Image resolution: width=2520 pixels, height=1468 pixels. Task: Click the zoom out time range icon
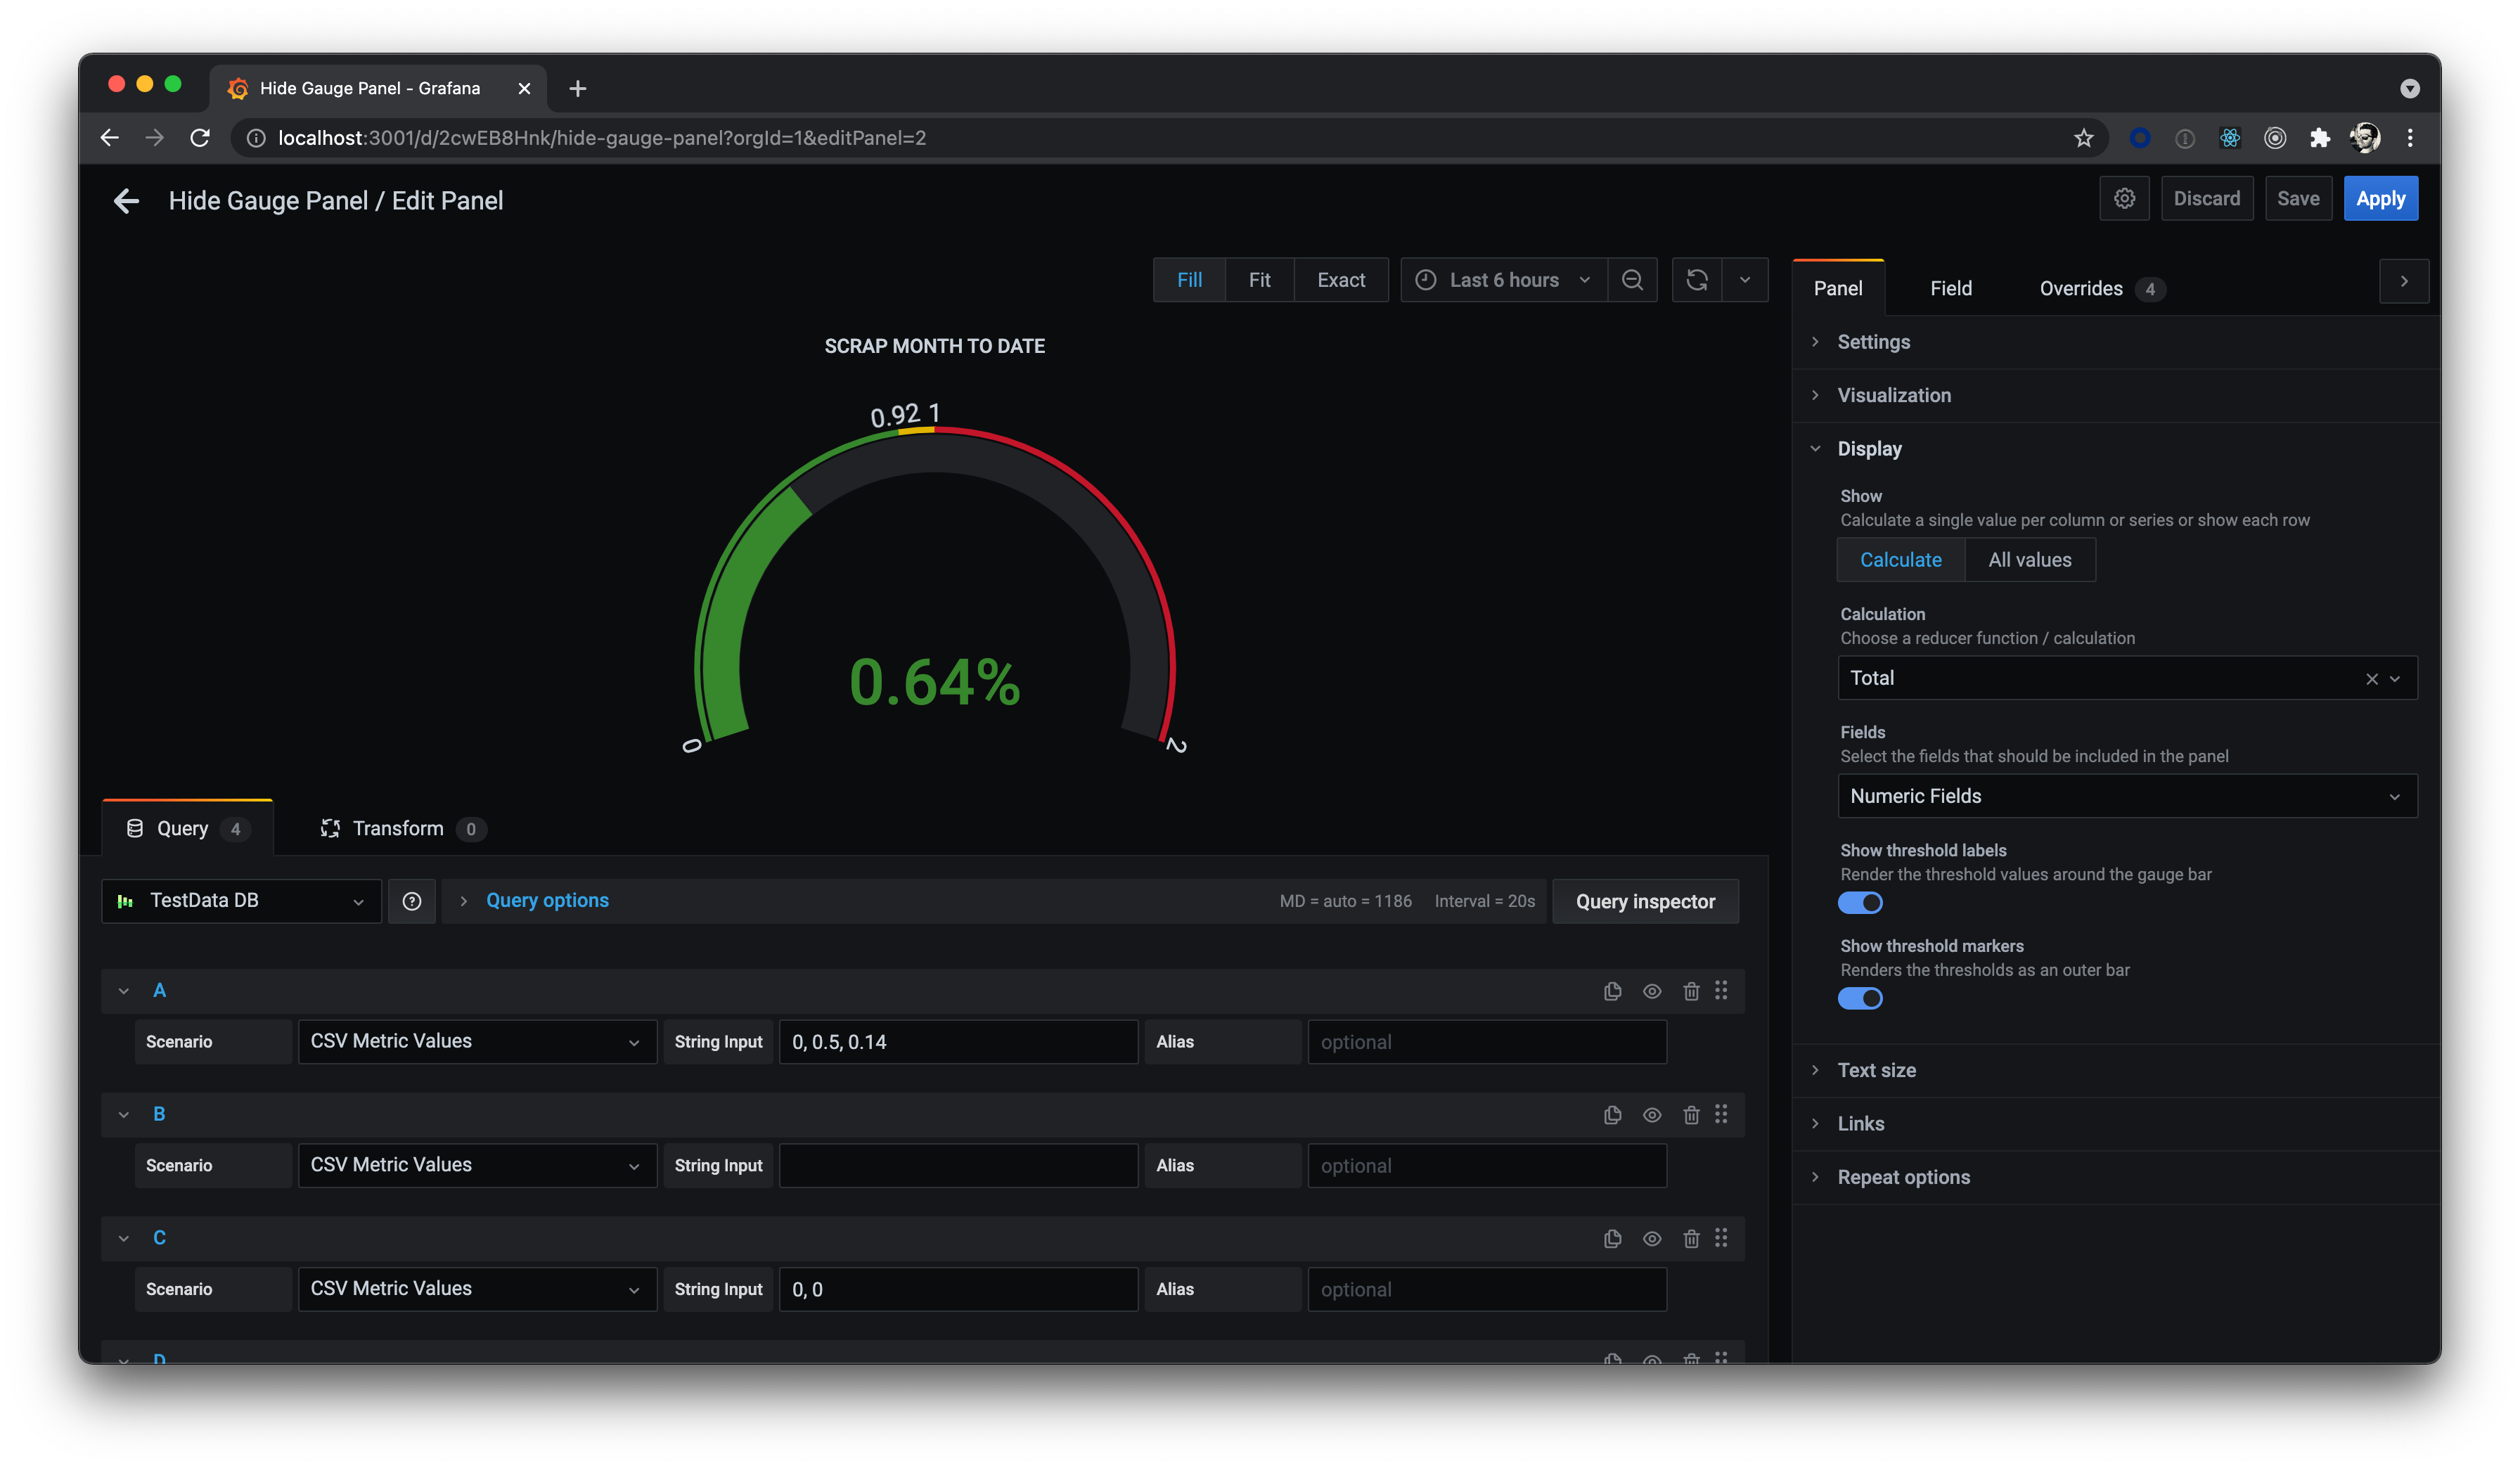pyautogui.click(x=1632, y=280)
